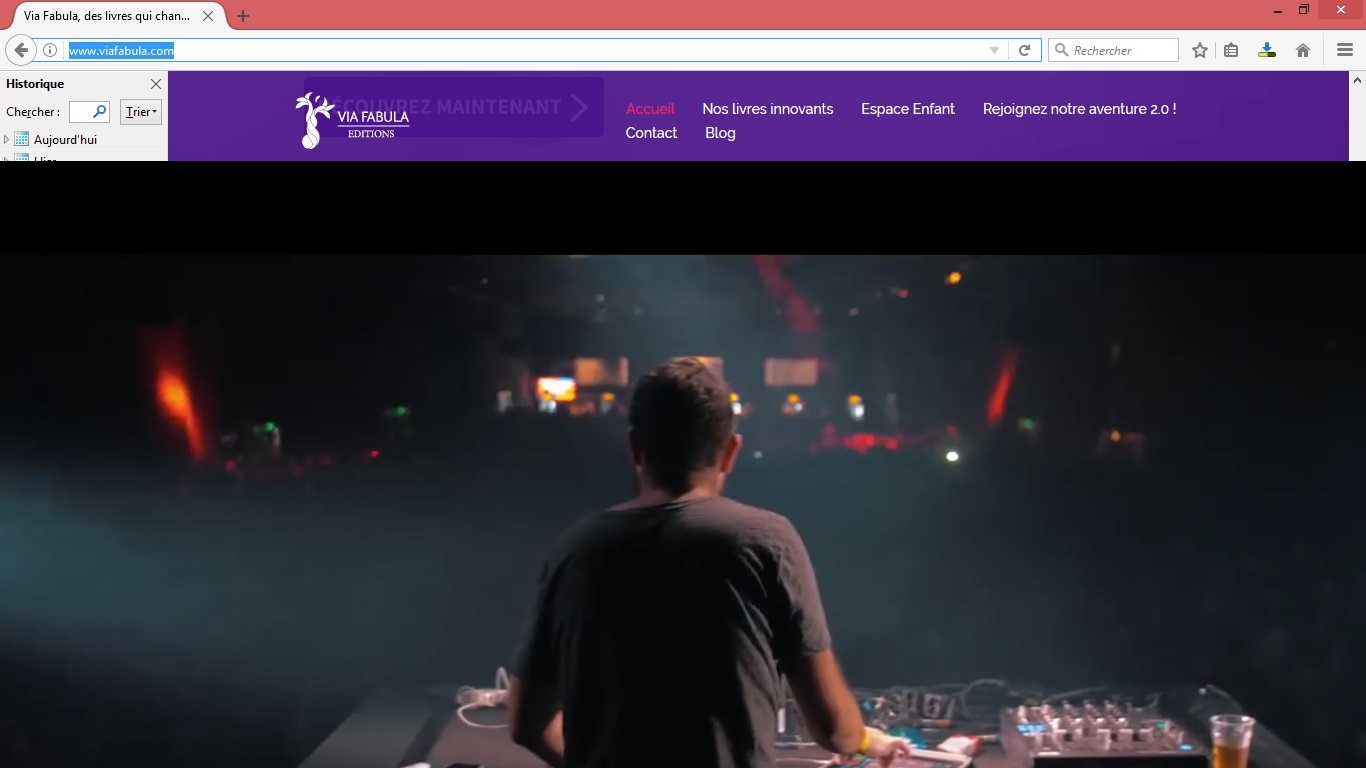Open the address bar history dropdown arrow
This screenshot has height=768, width=1366.
pos(994,50)
